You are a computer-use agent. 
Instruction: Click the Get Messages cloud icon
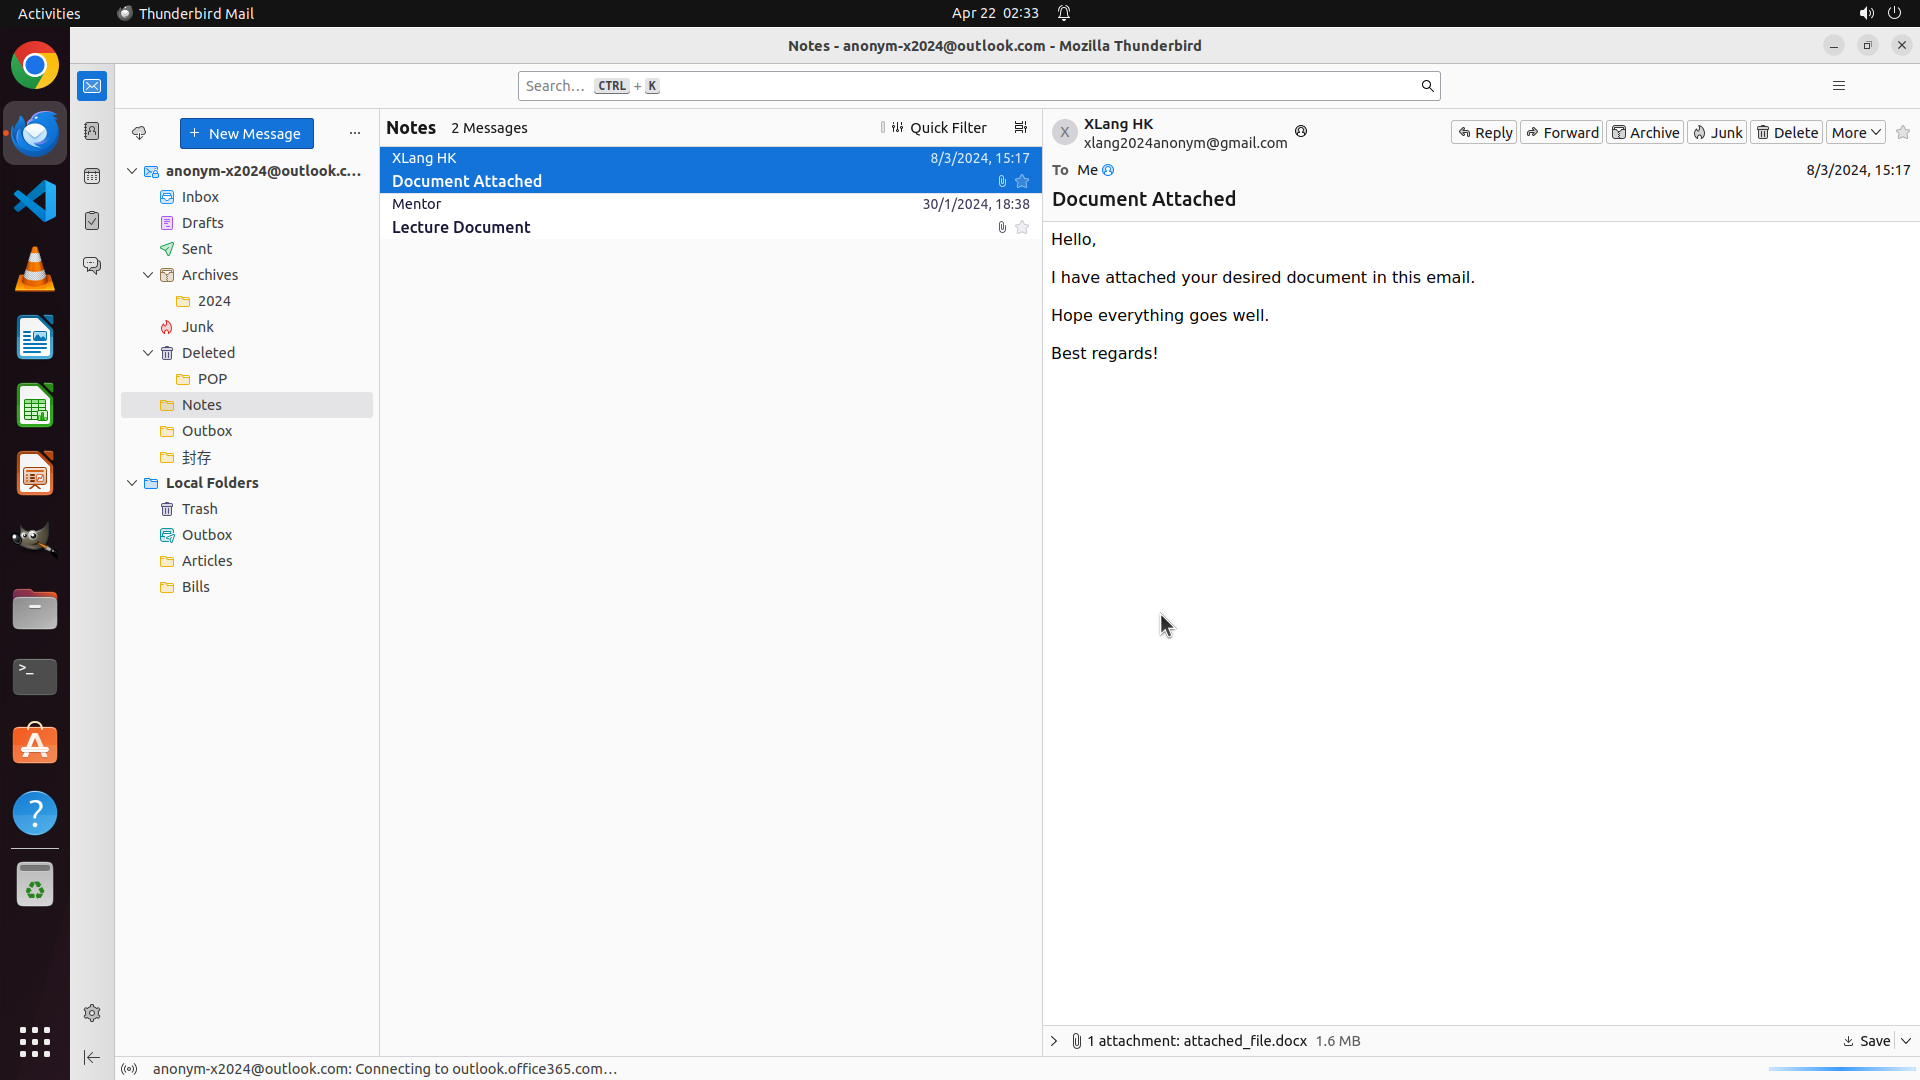(139, 133)
